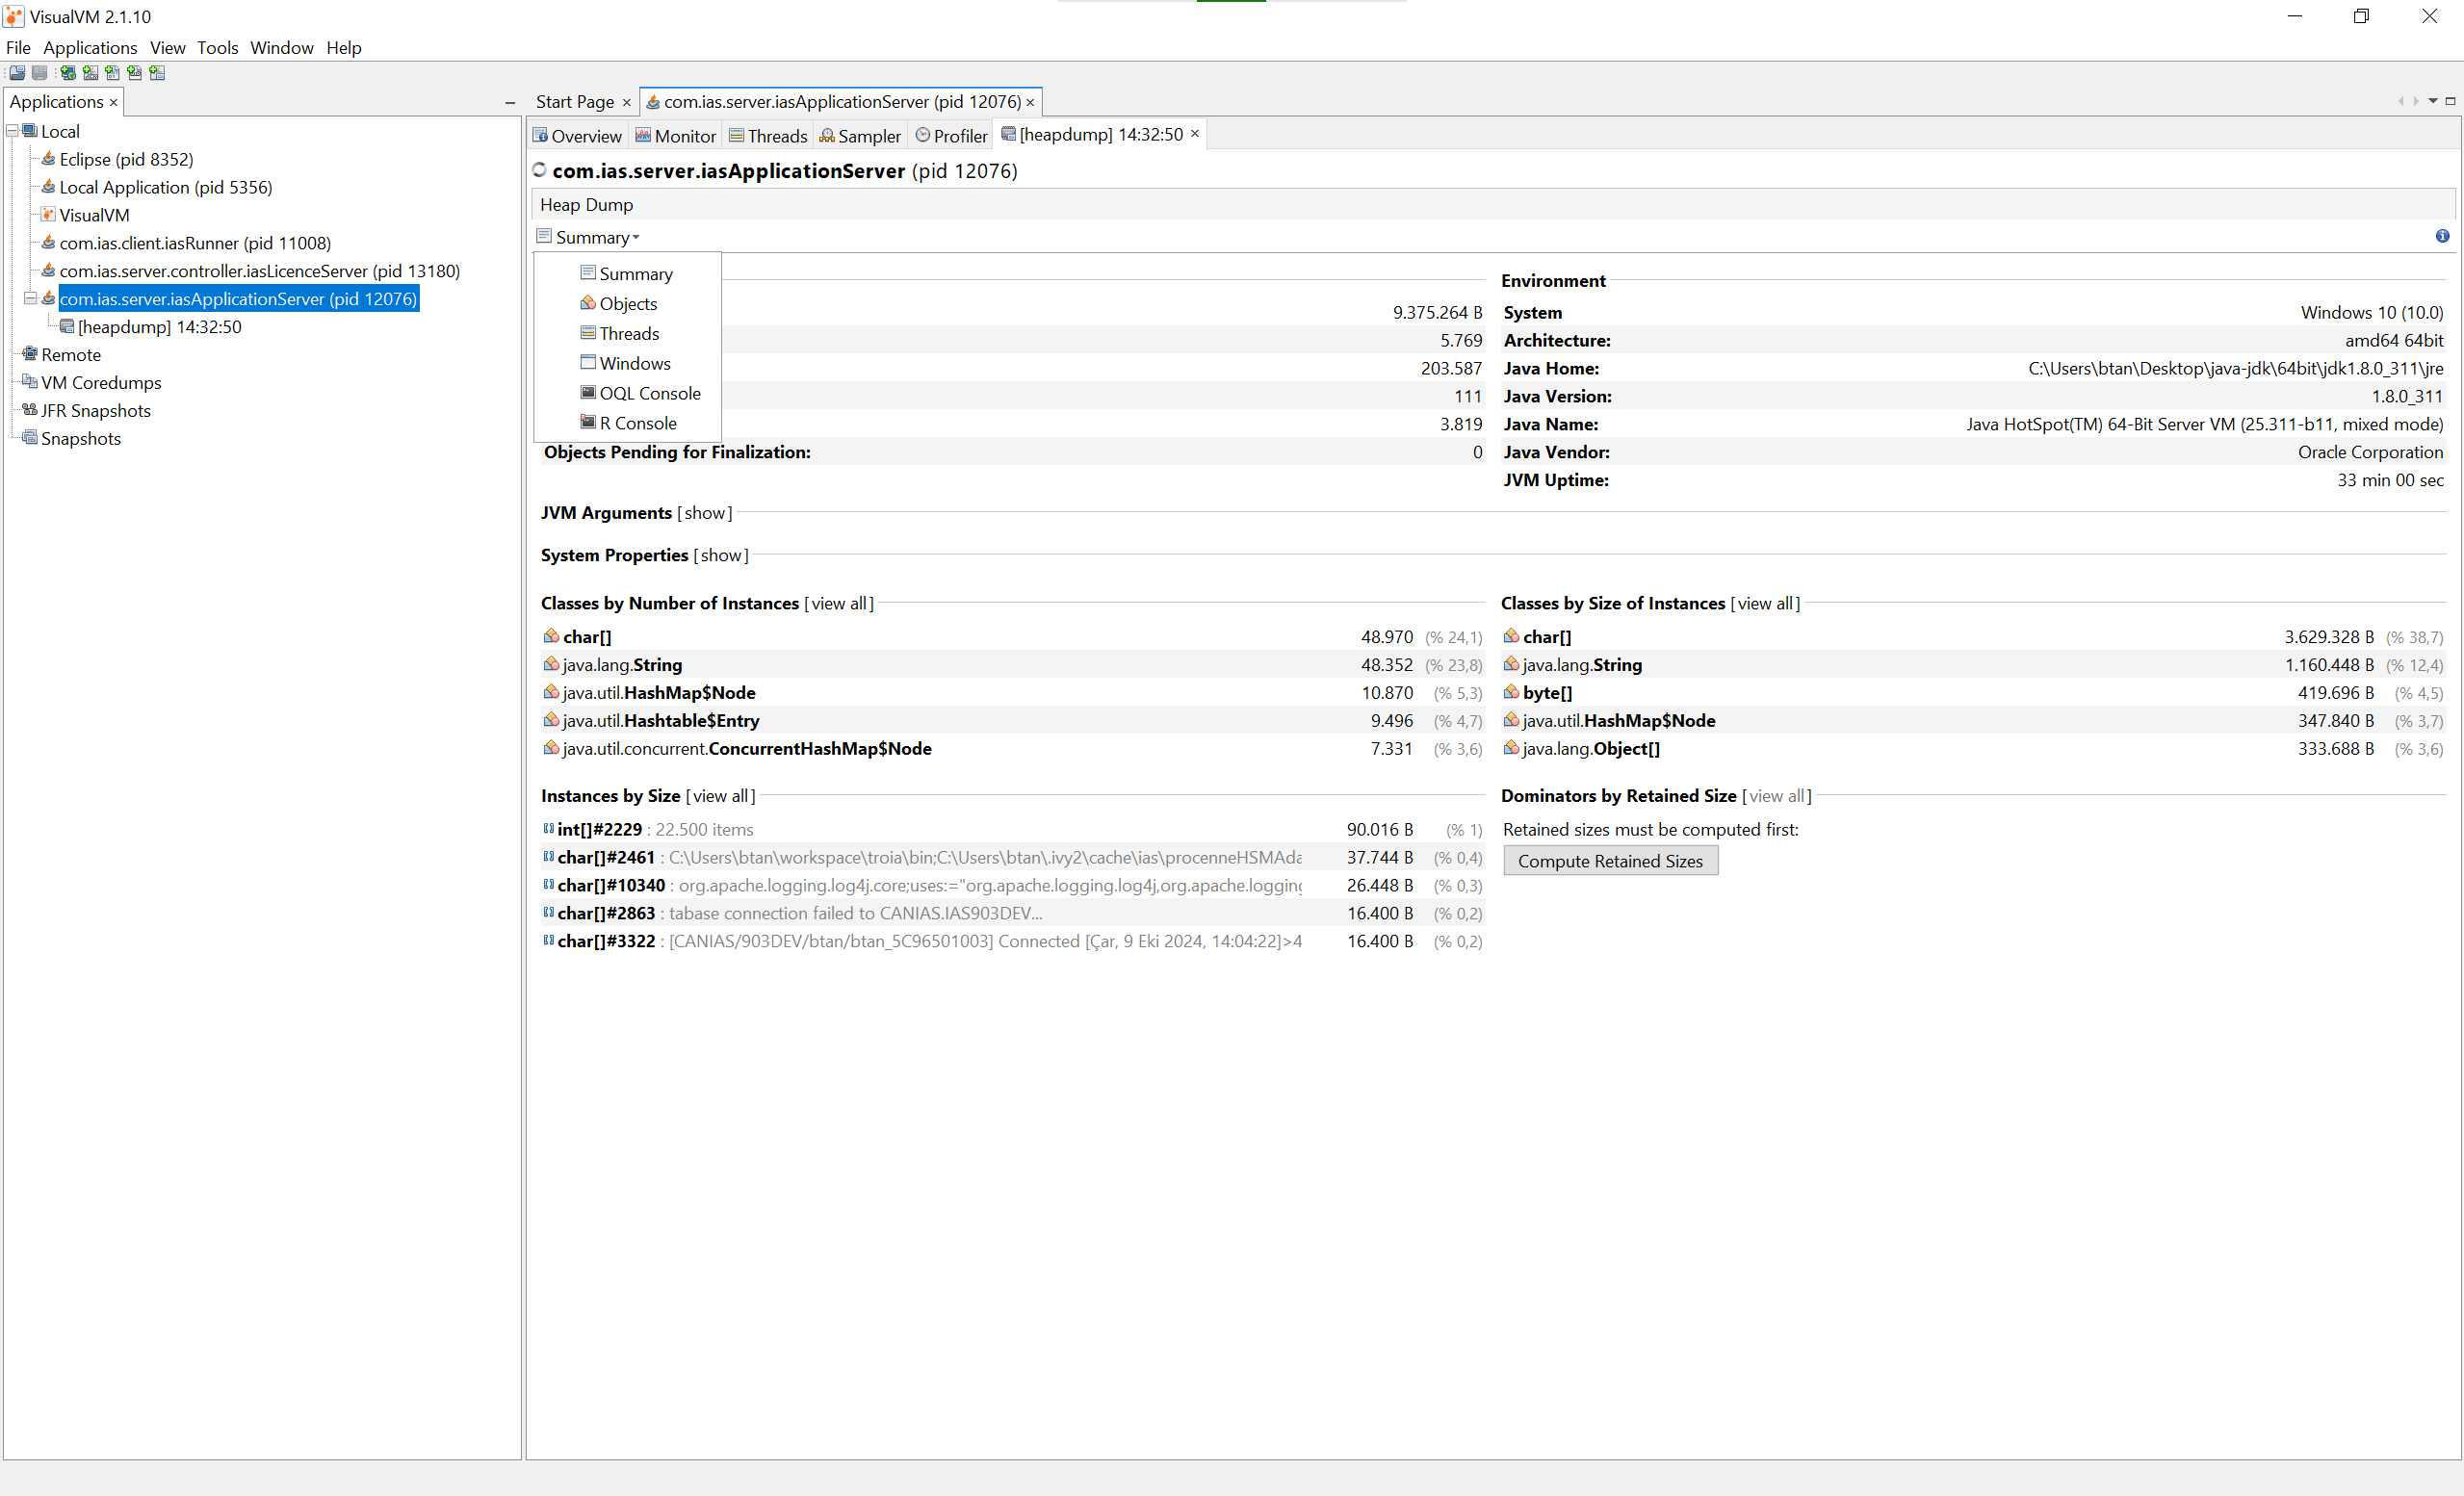Select OQL Console in the dropdown list
The width and height of the screenshot is (2464, 1496).
[628, 393]
